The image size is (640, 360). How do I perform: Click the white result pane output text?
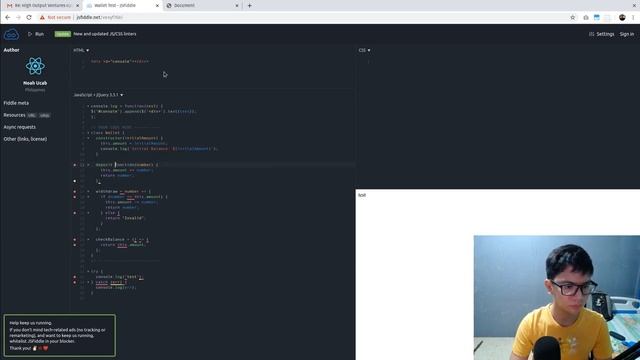pos(362,195)
